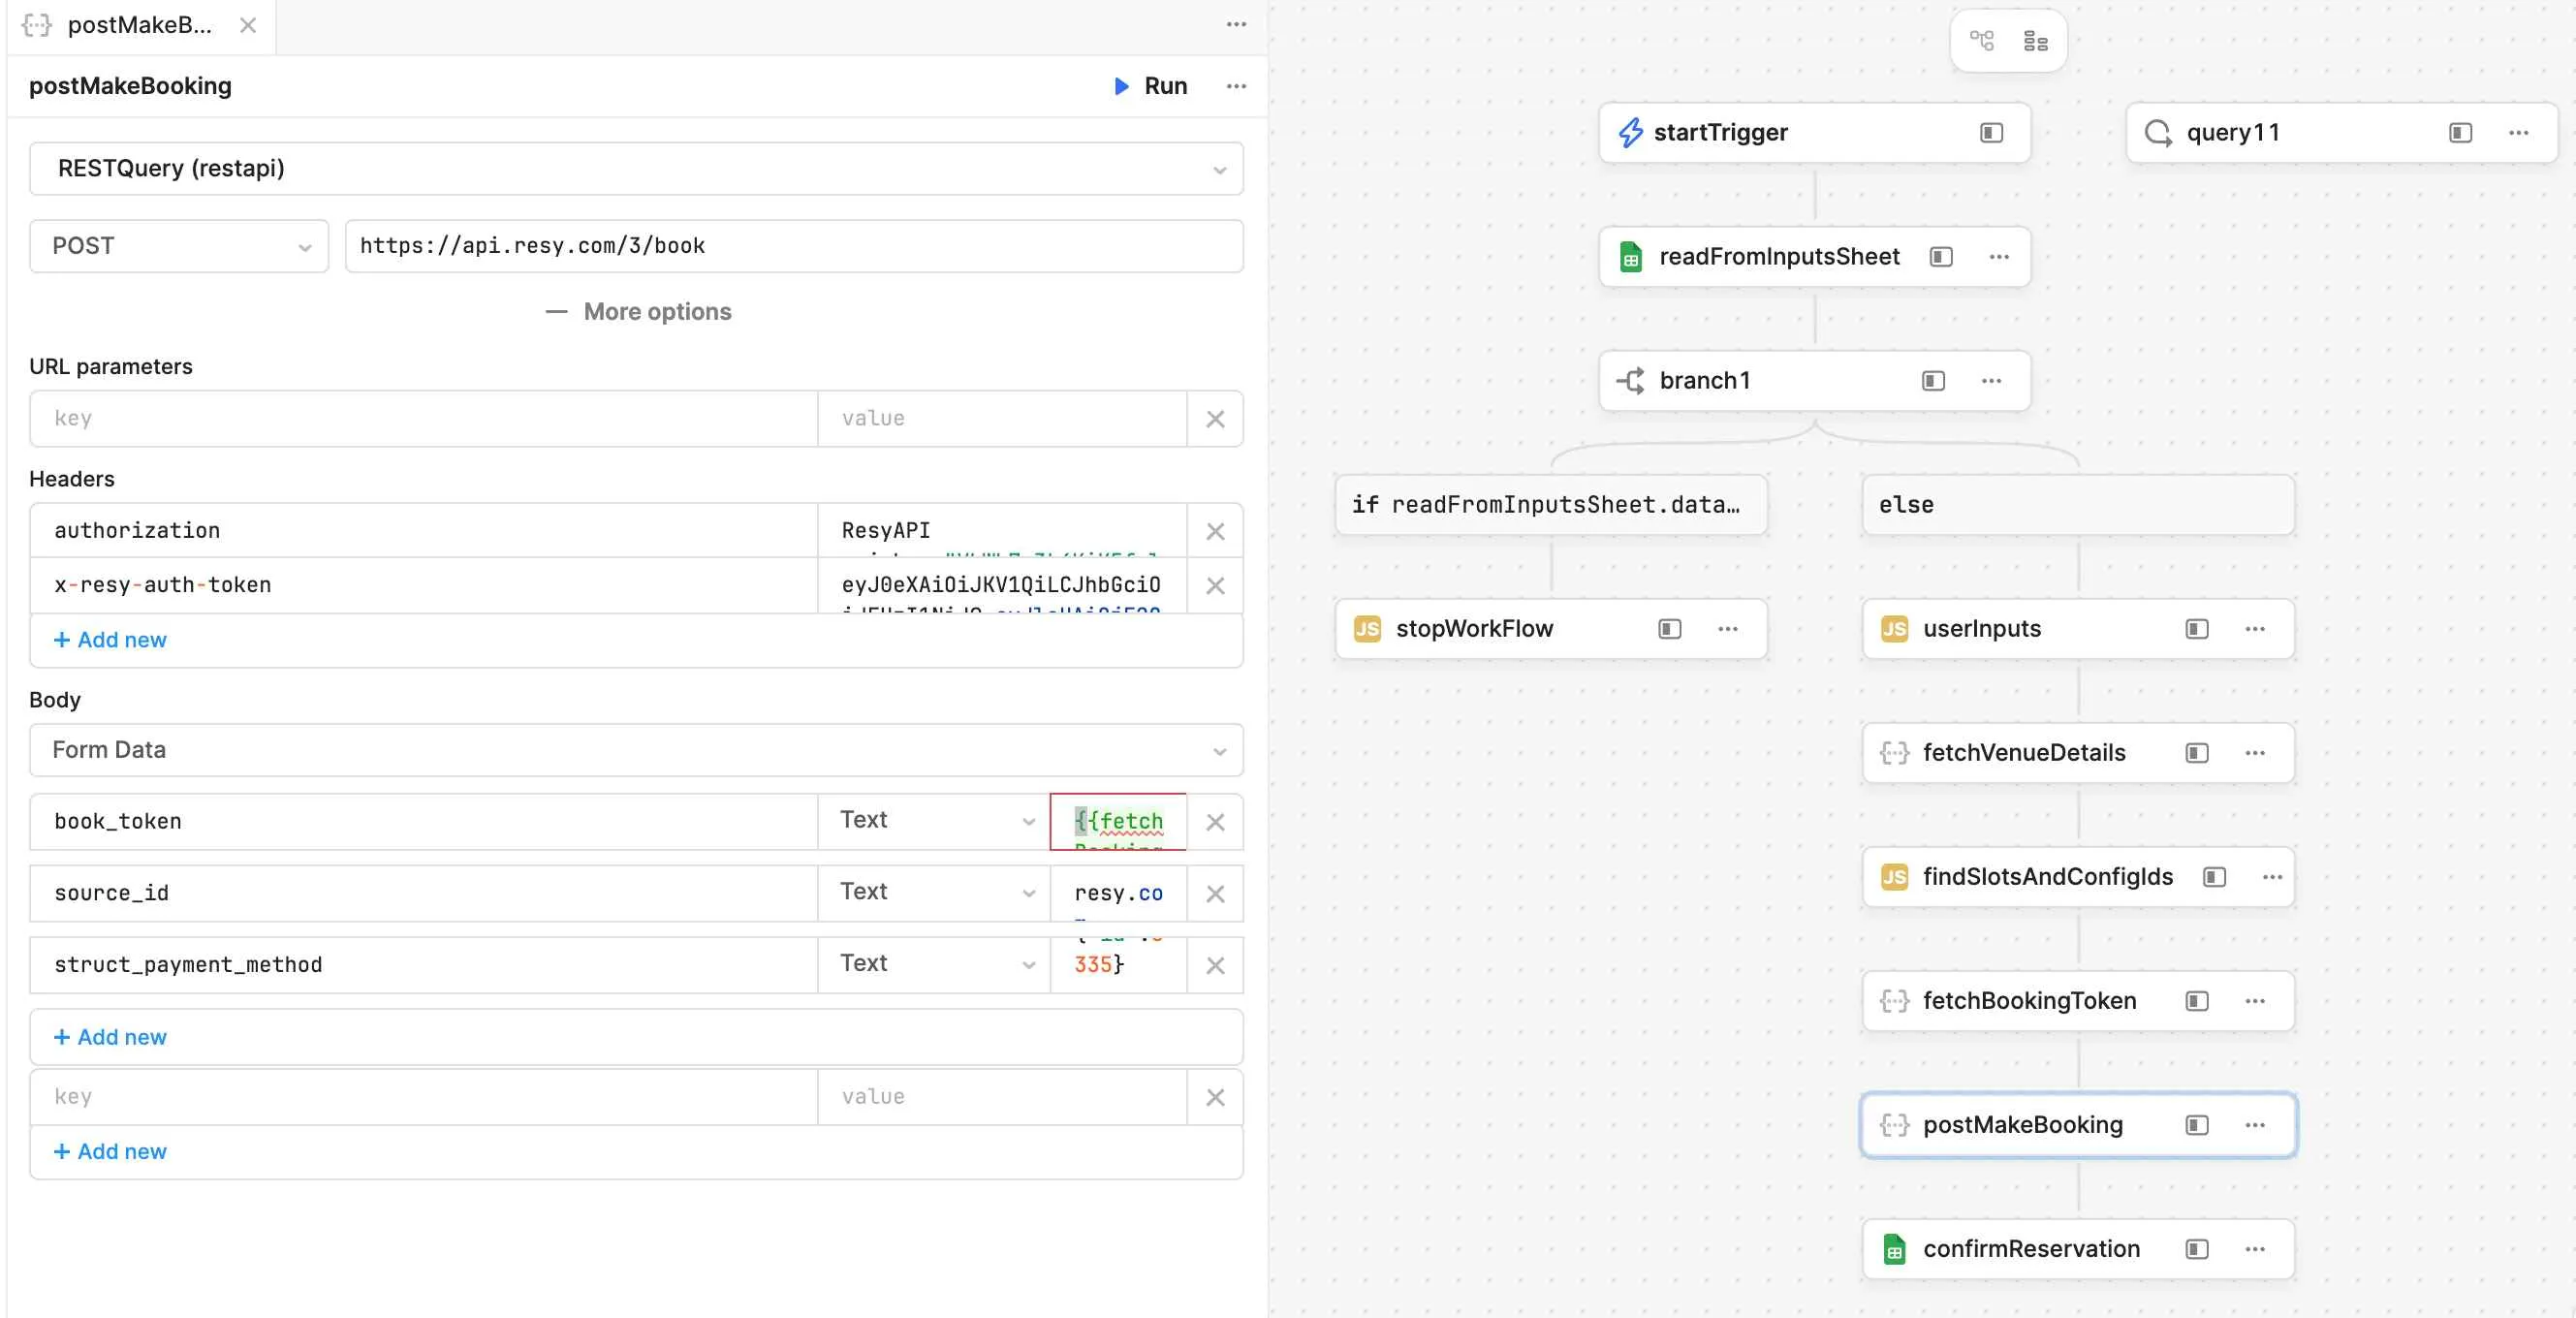Delete the authorization header row
2576x1318 pixels.
click(x=1215, y=531)
